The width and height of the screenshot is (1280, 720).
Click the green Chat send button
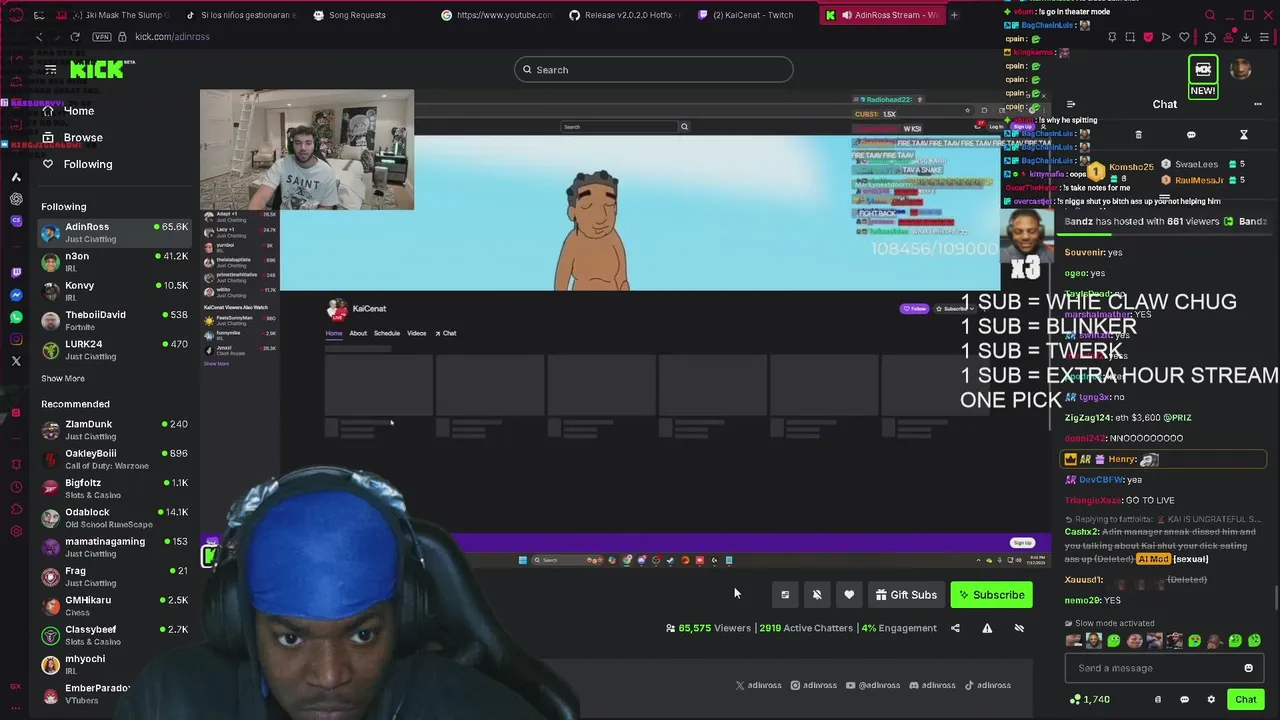[1245, 700]
